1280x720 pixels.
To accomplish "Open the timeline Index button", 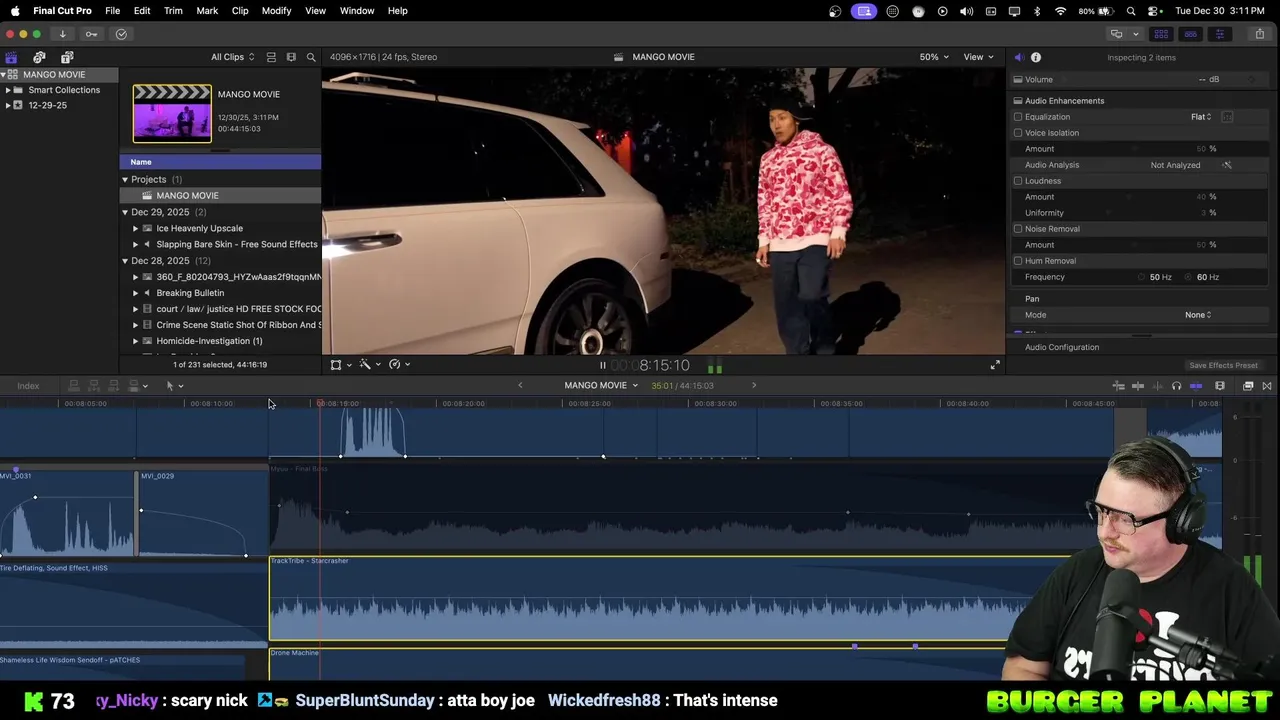I will 28,386.
